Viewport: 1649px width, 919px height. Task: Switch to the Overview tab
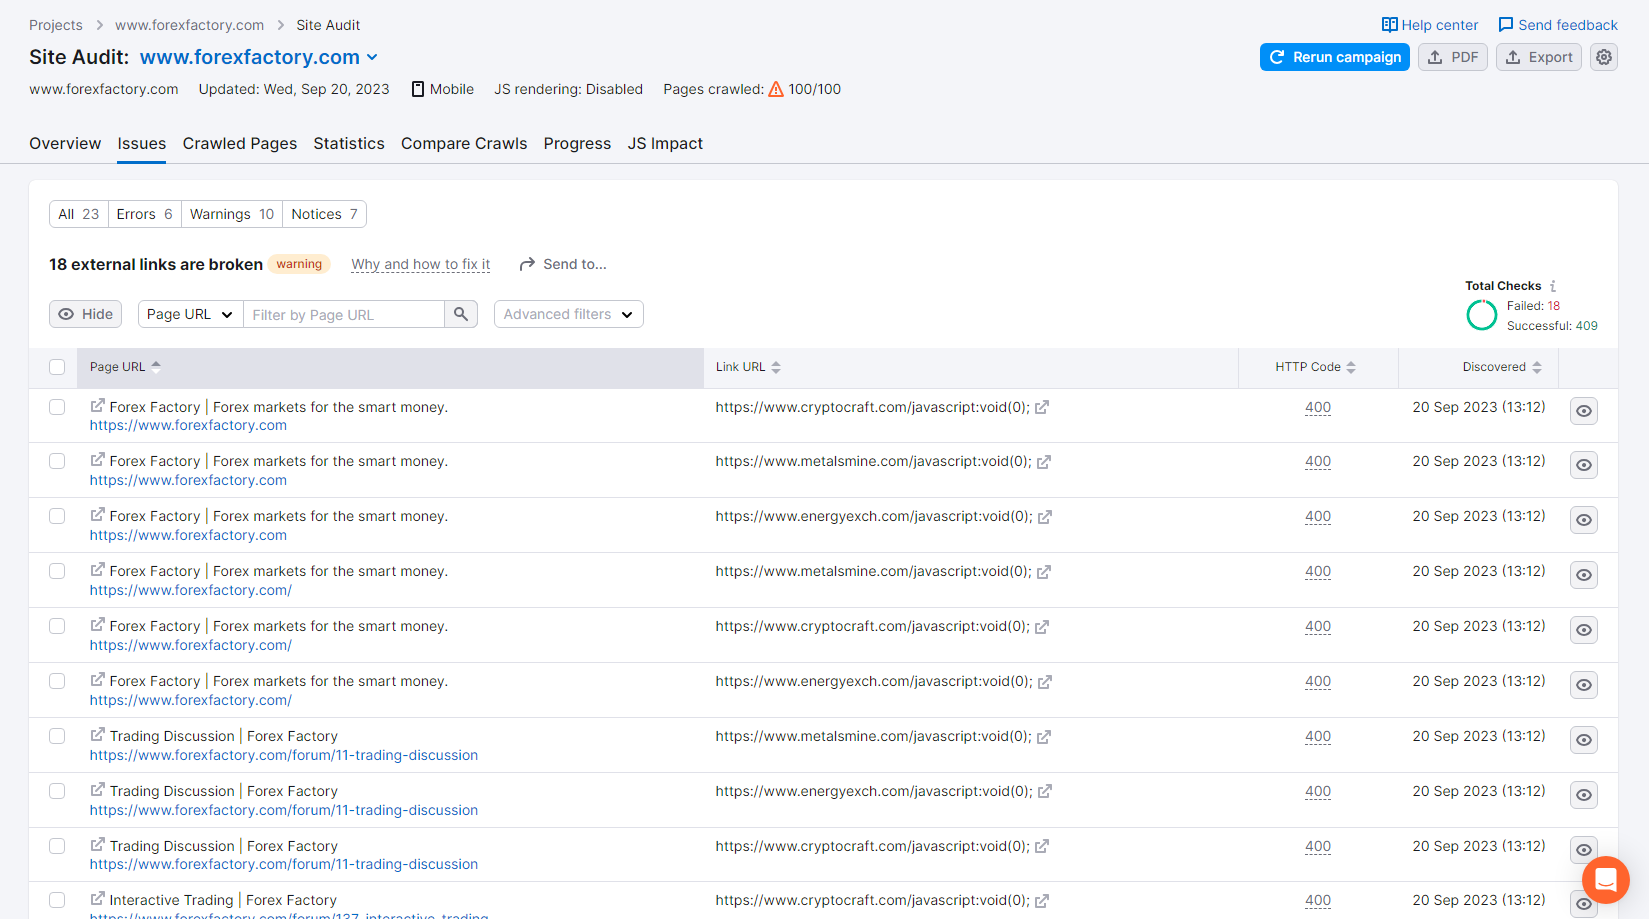click(65, 144)
